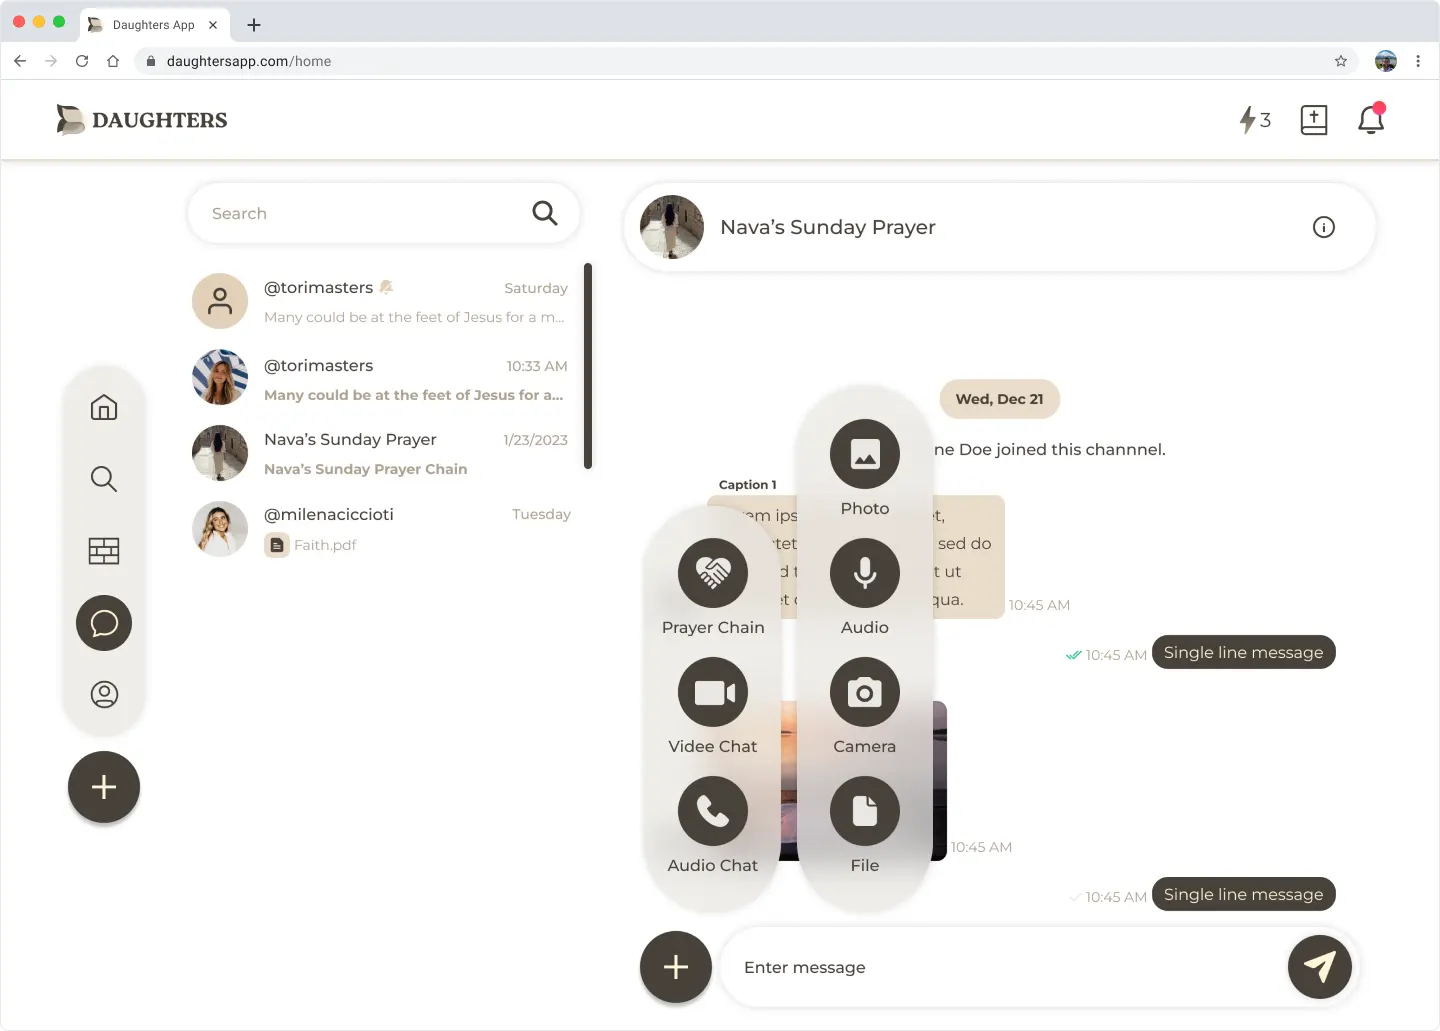Open the wall grid view in sidebar

(104, 551)
